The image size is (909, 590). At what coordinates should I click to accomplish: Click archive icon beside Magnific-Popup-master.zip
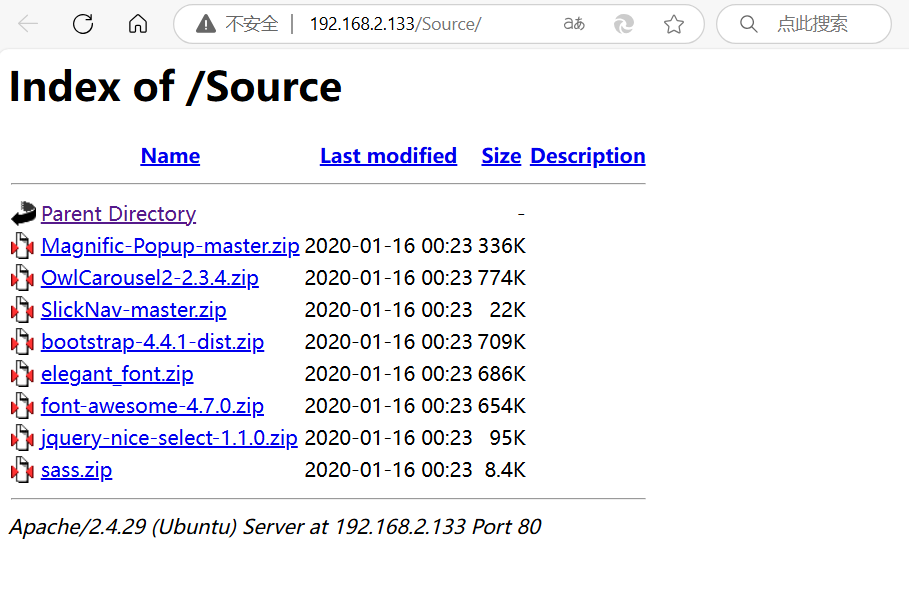pos(23,246)
